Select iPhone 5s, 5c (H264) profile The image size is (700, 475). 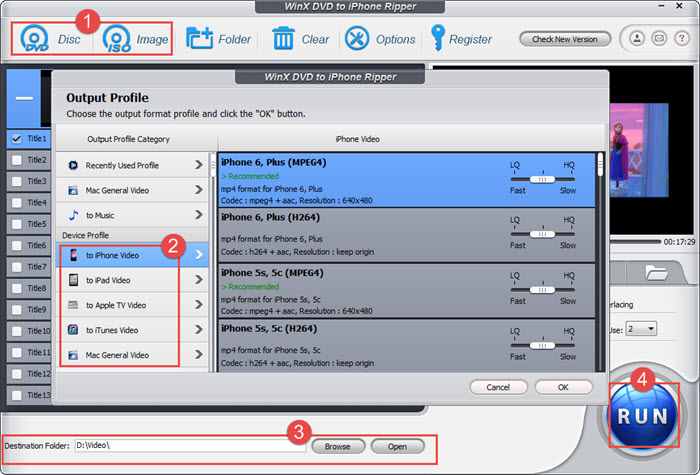406,346
